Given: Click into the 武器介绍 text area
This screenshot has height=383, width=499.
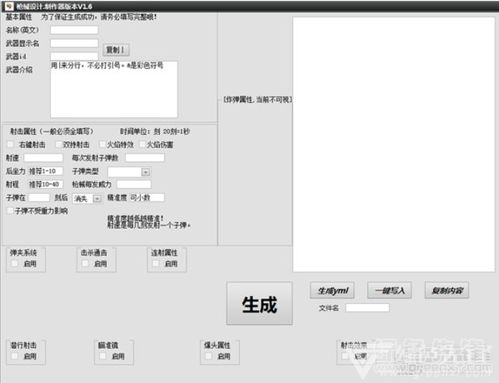Looking at the screenshot, I should coord(114,89).
